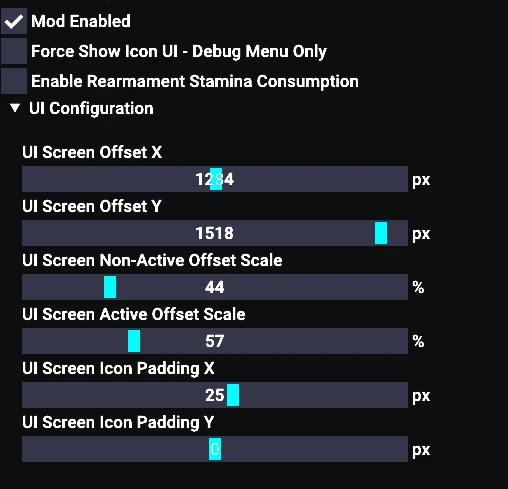Uncheck the Mod Enabled checkbox
508x489 pixels.
coord(14,21)
